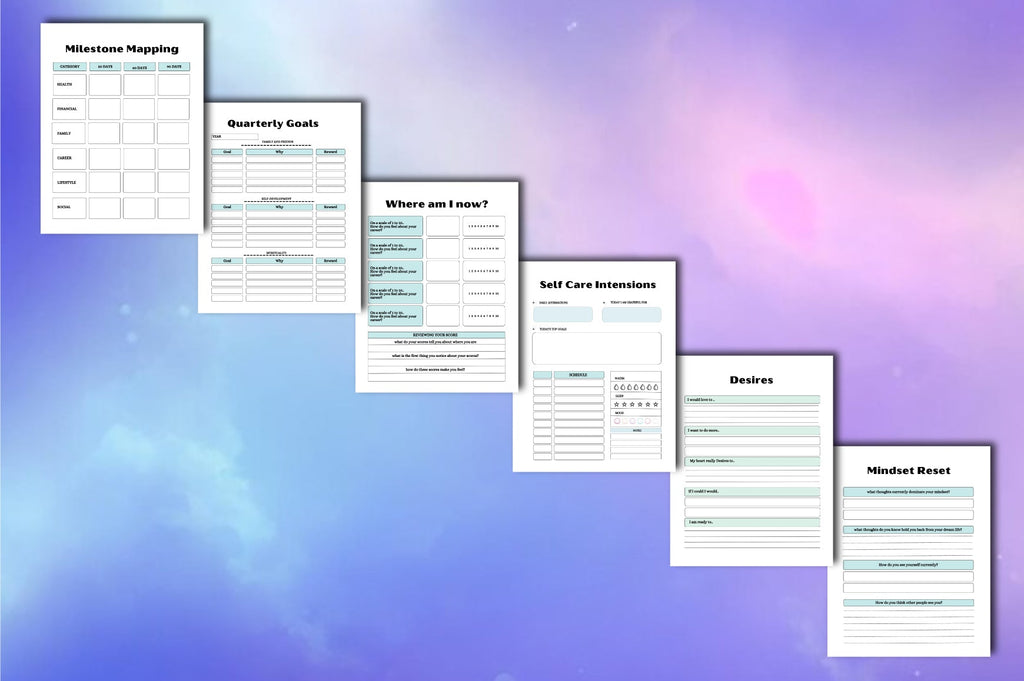Image resolution: width=1024 pixels, height=681 pixels.
Task: Click the "Today I am grateful for" box
Action: point(632,314)
